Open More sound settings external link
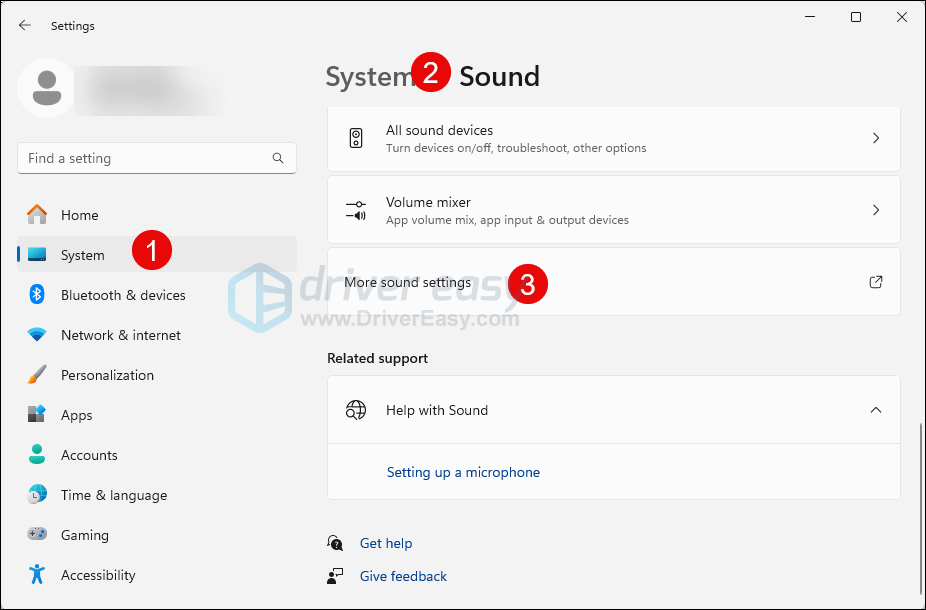The width and height of the screenshot is (926, 610). point(875,282)
